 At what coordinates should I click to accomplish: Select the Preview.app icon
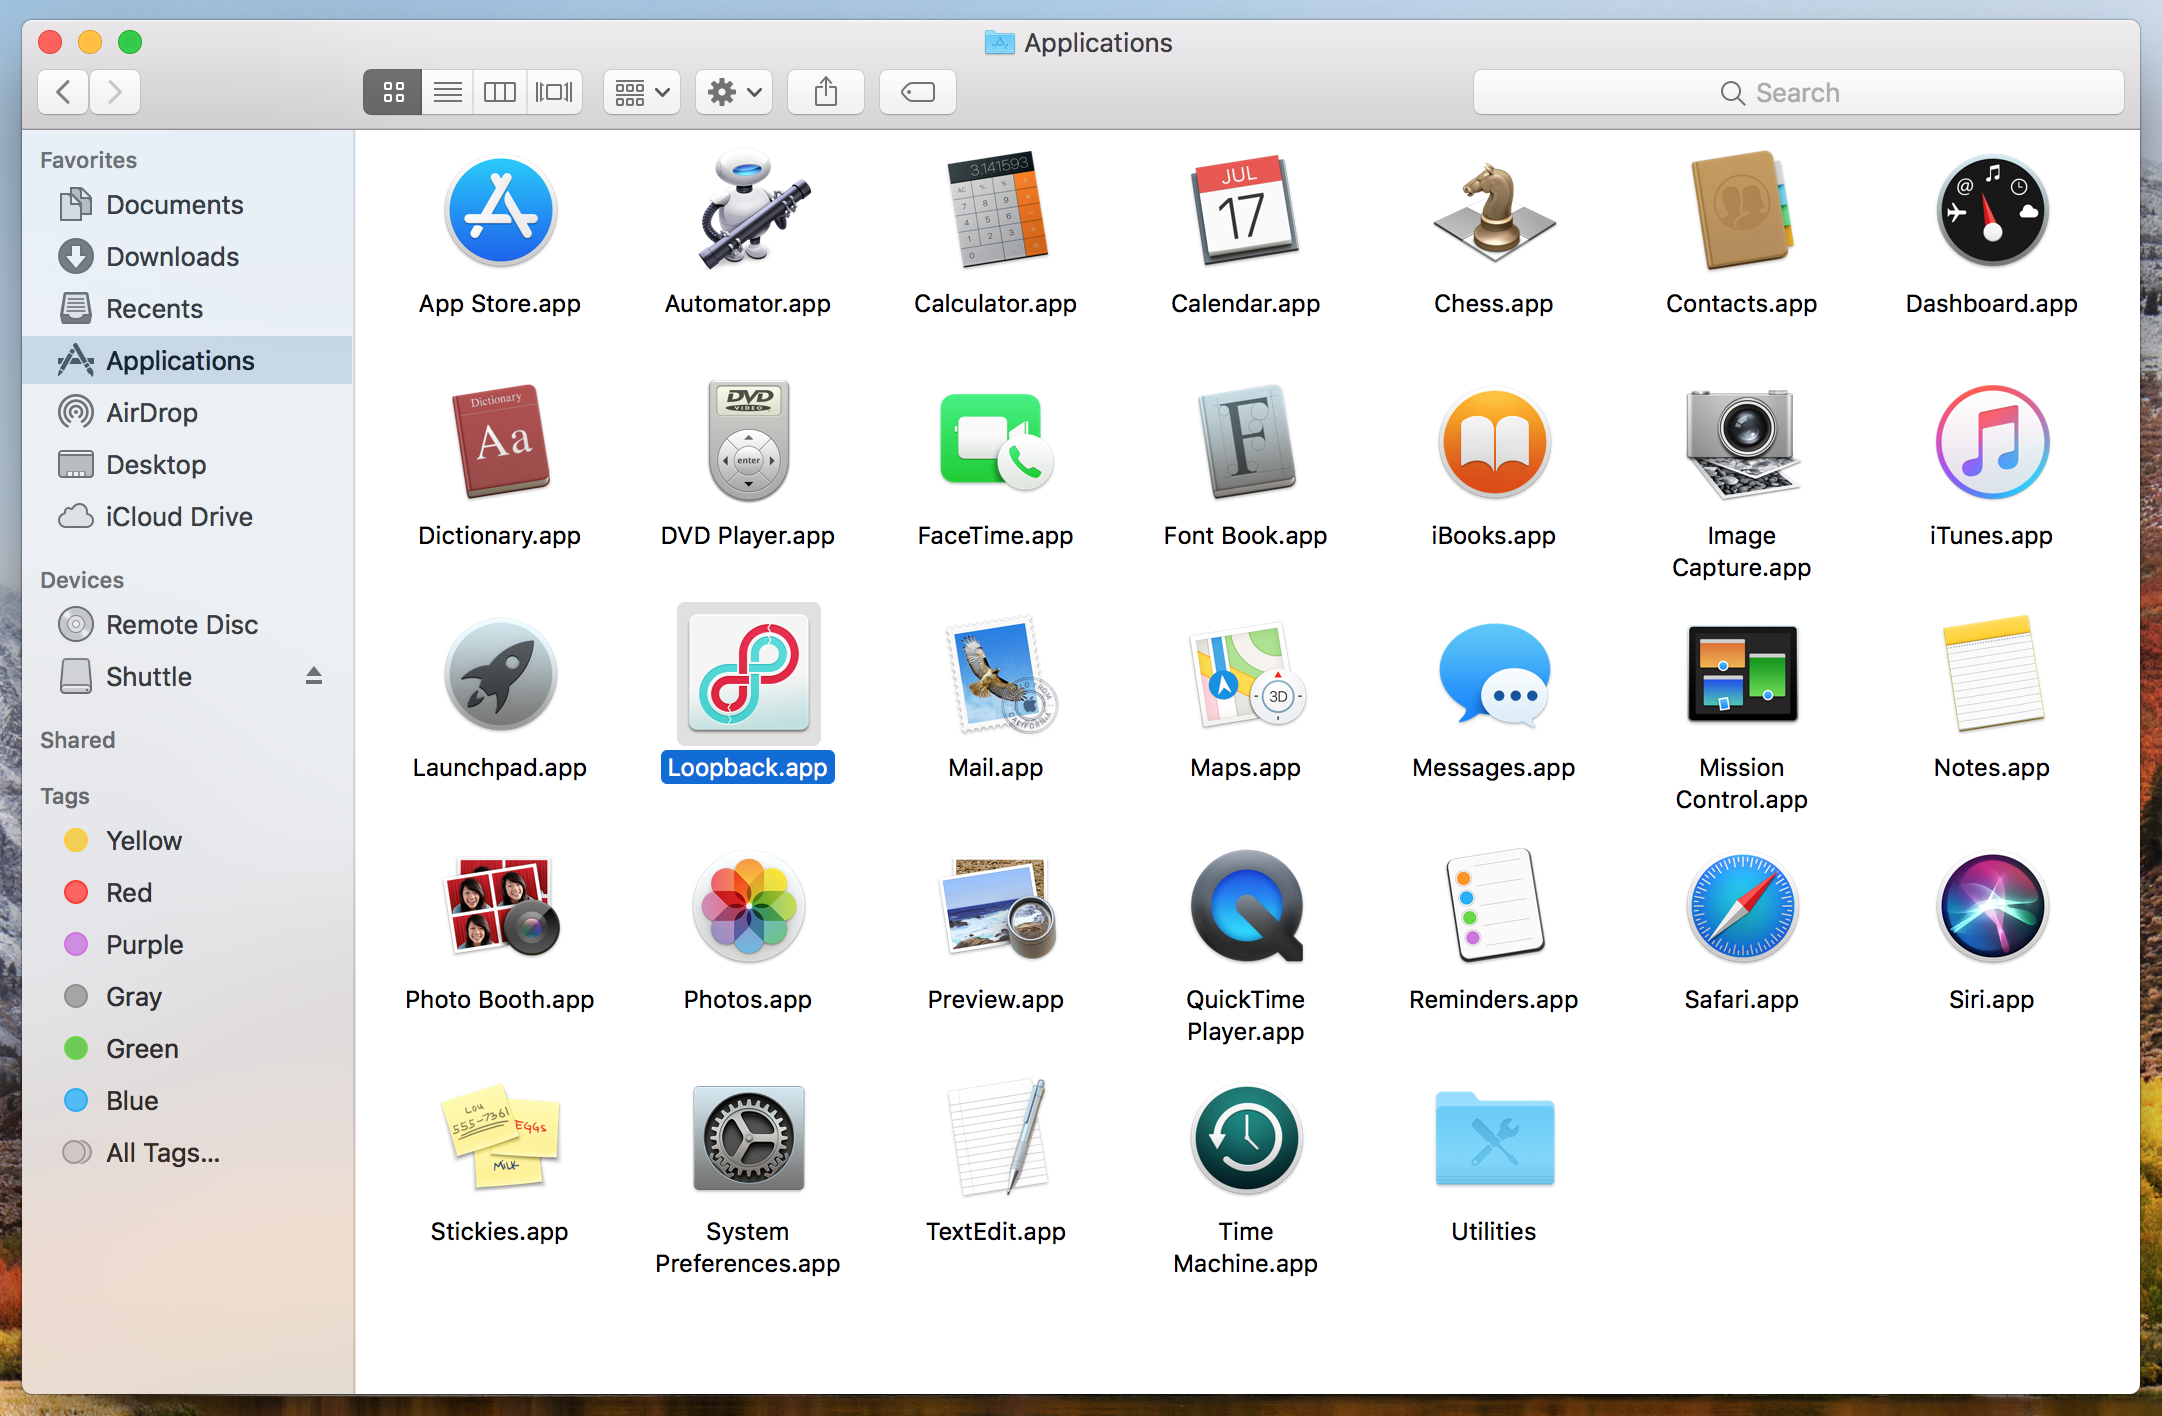coord(996,906)
